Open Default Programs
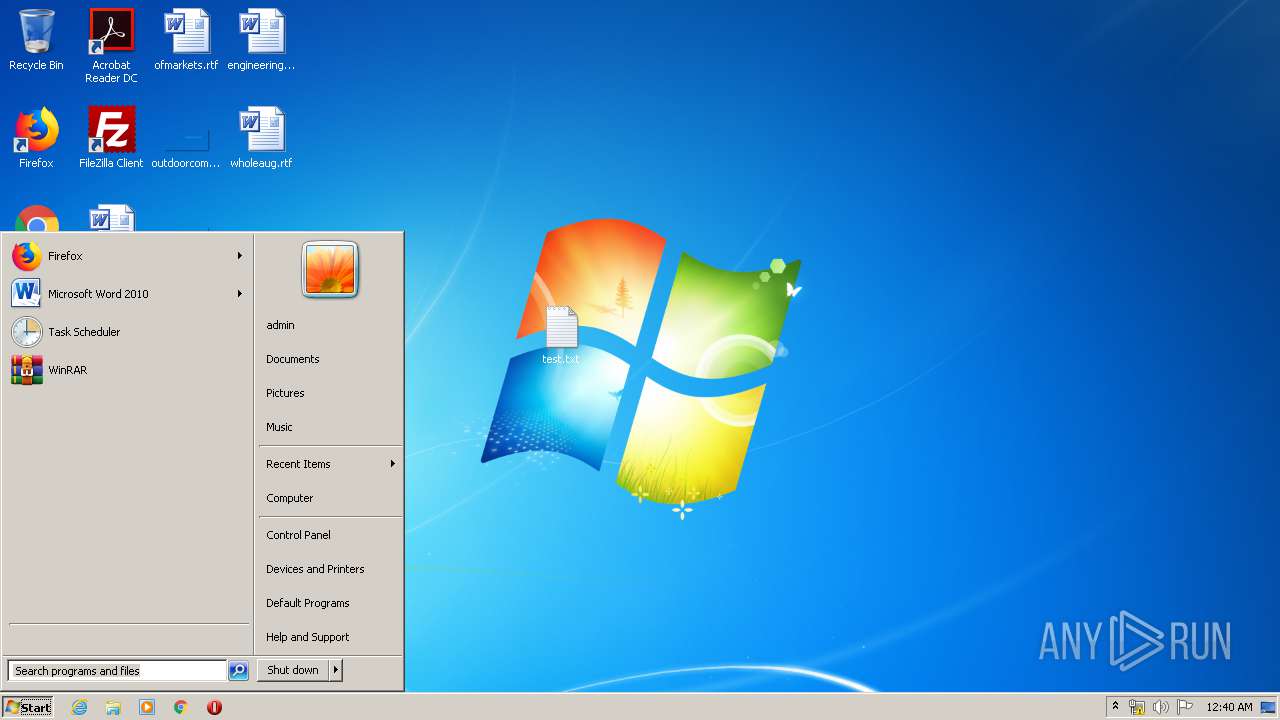 pyautogui.click(x=330, y=603)
